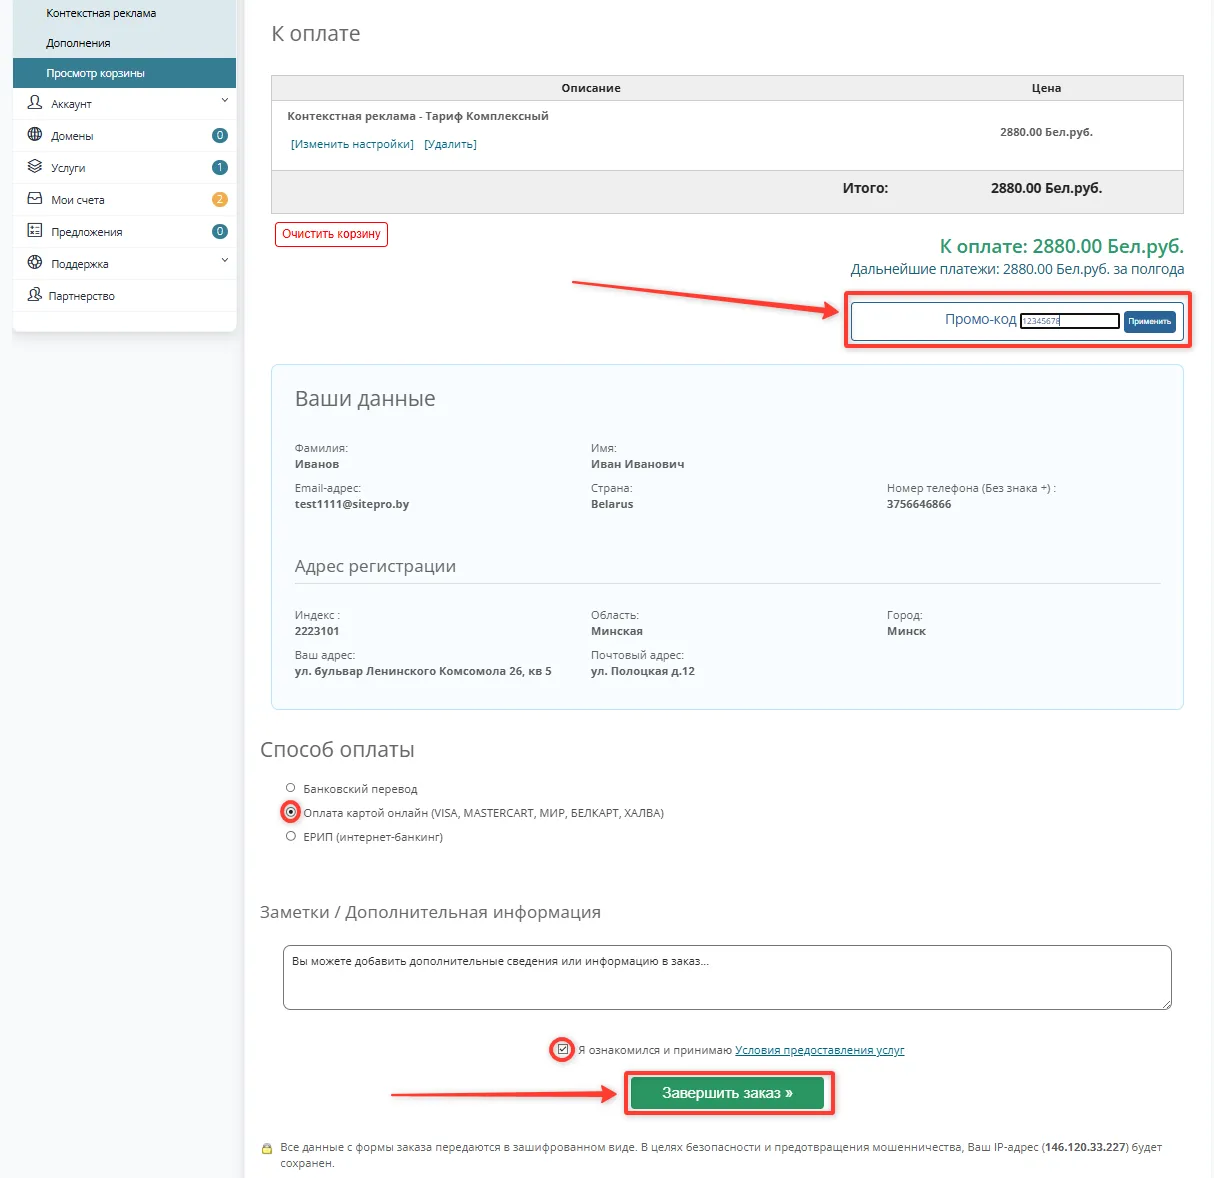Click the Account user icon in sidebar
This screenshot has height=1178, width=1214.
[35, 103]
